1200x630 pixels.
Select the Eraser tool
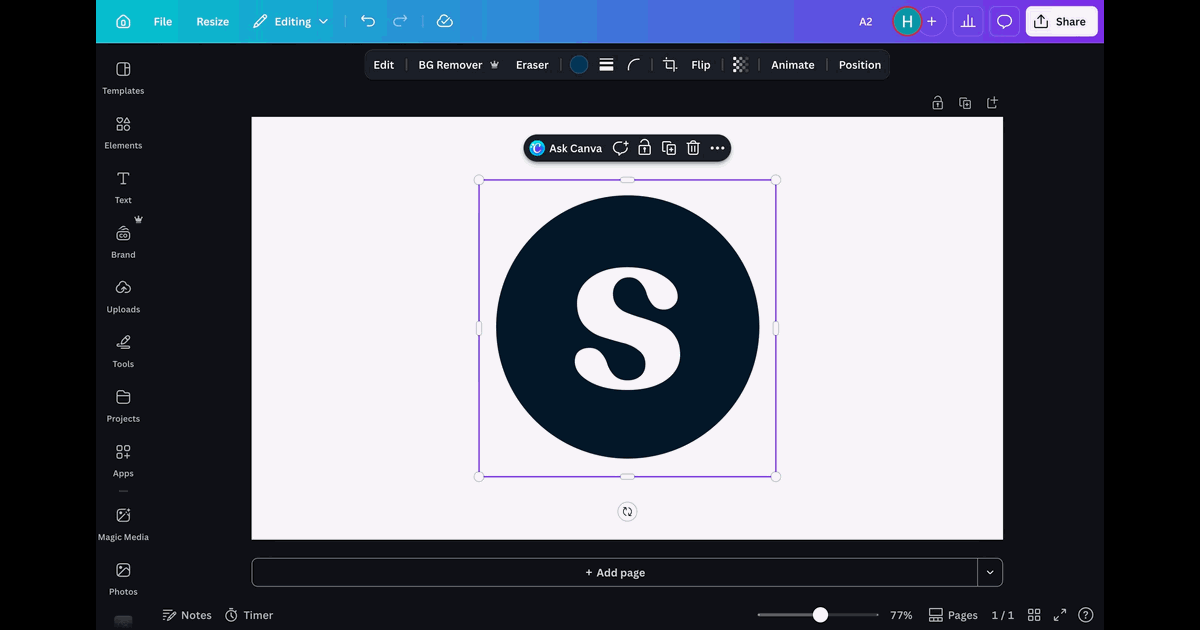(532, 65)
